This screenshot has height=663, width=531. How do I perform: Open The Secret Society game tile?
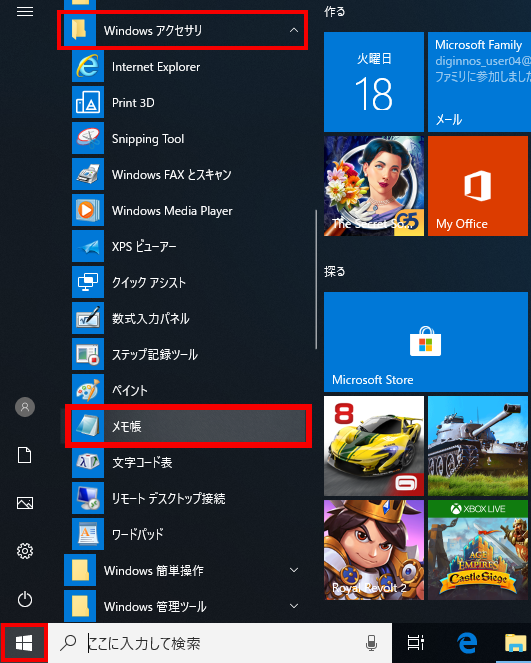tap(374, 186)
